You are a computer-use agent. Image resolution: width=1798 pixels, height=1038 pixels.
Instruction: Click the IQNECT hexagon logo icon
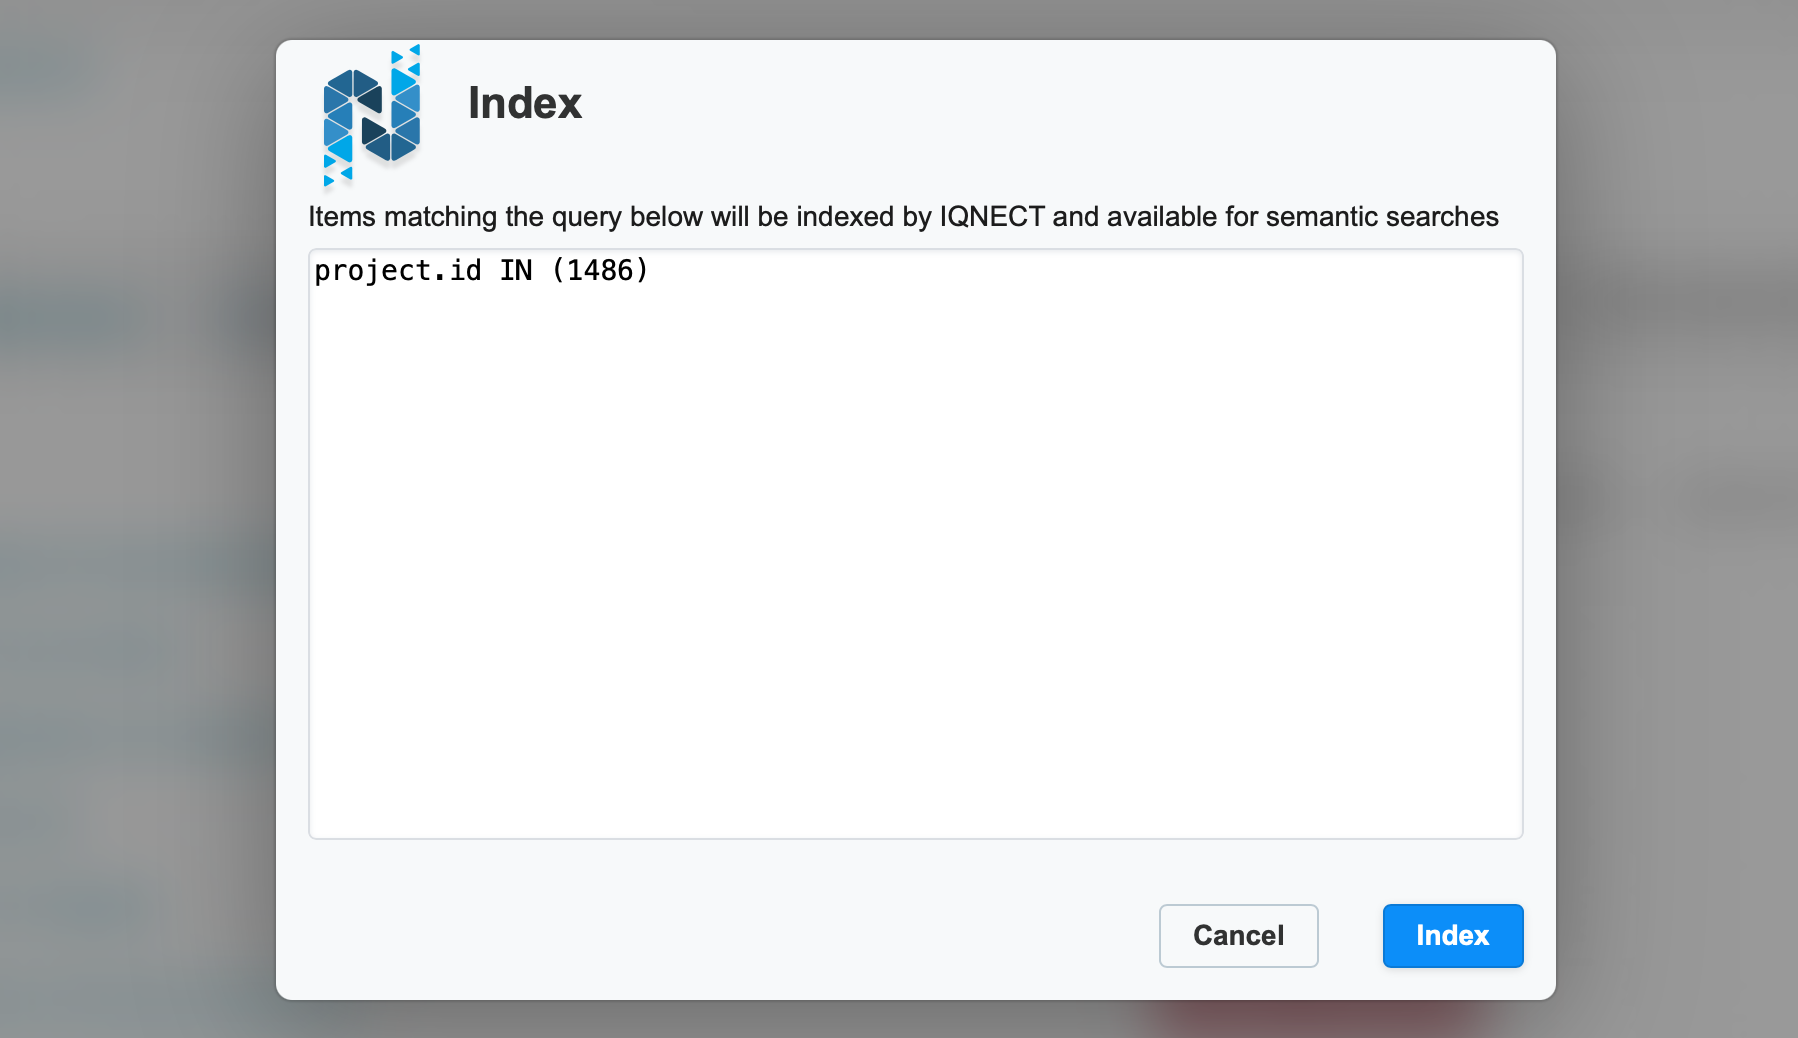[371, 116]
